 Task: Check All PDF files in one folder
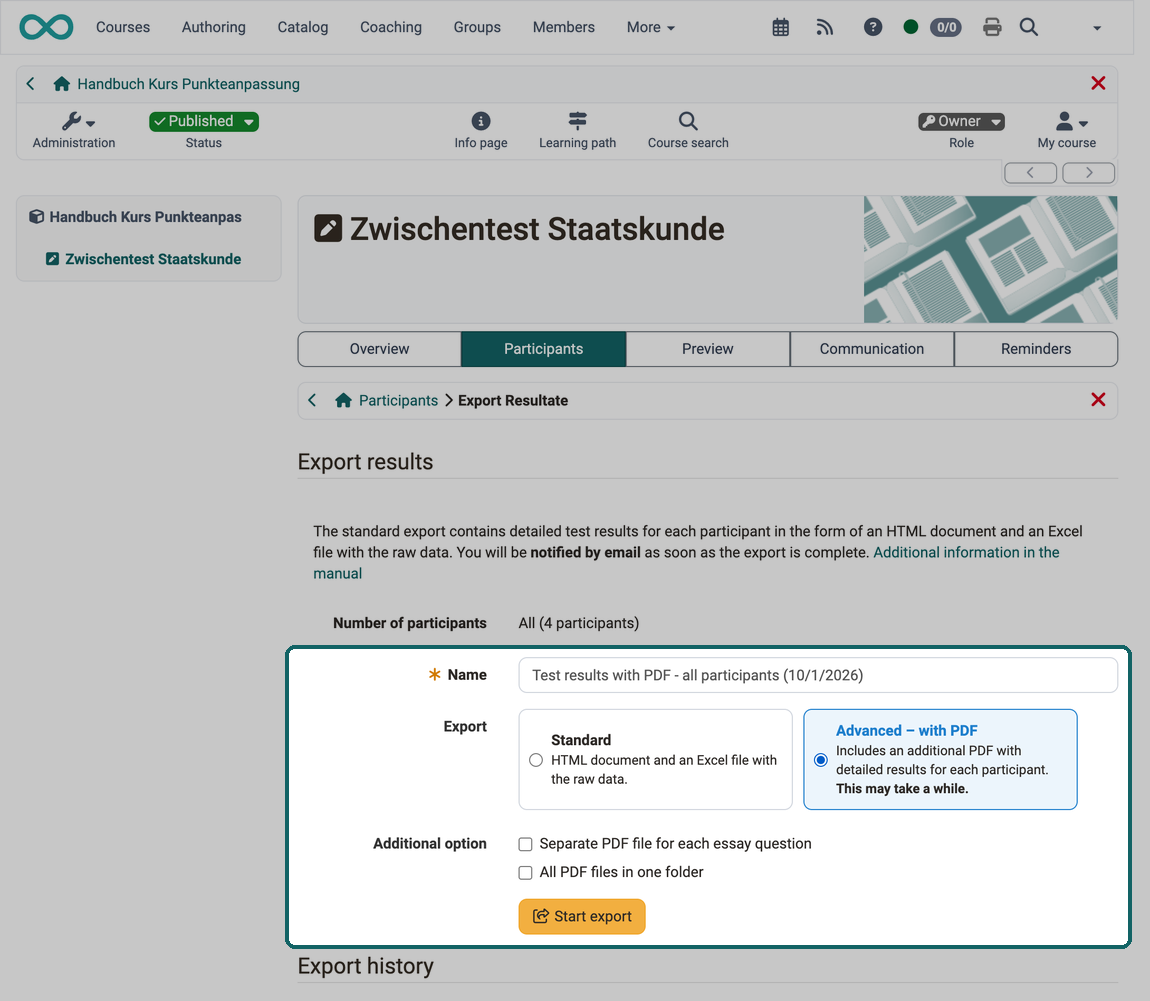(x=525, y=873)
